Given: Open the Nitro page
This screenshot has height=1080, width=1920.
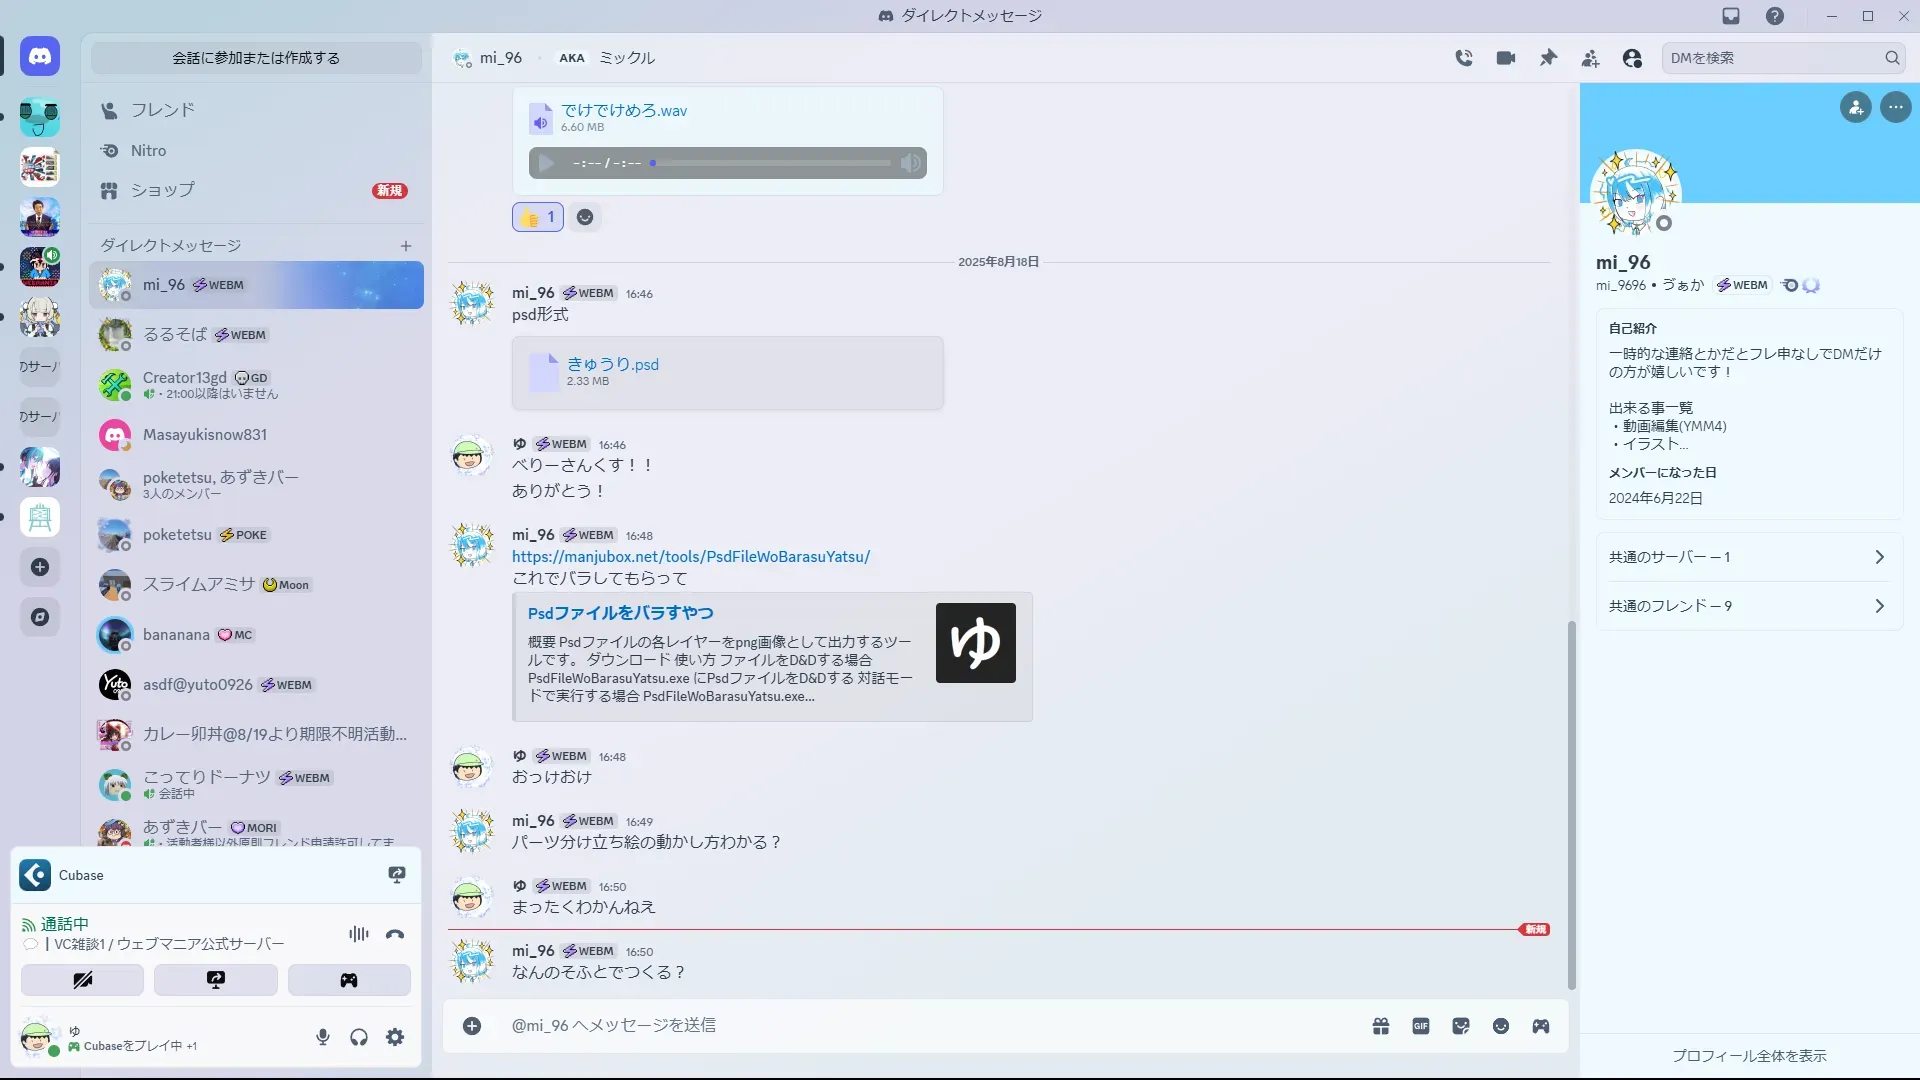Looking at the screenshot, I should pyautogui.click(x=148, y=151).
